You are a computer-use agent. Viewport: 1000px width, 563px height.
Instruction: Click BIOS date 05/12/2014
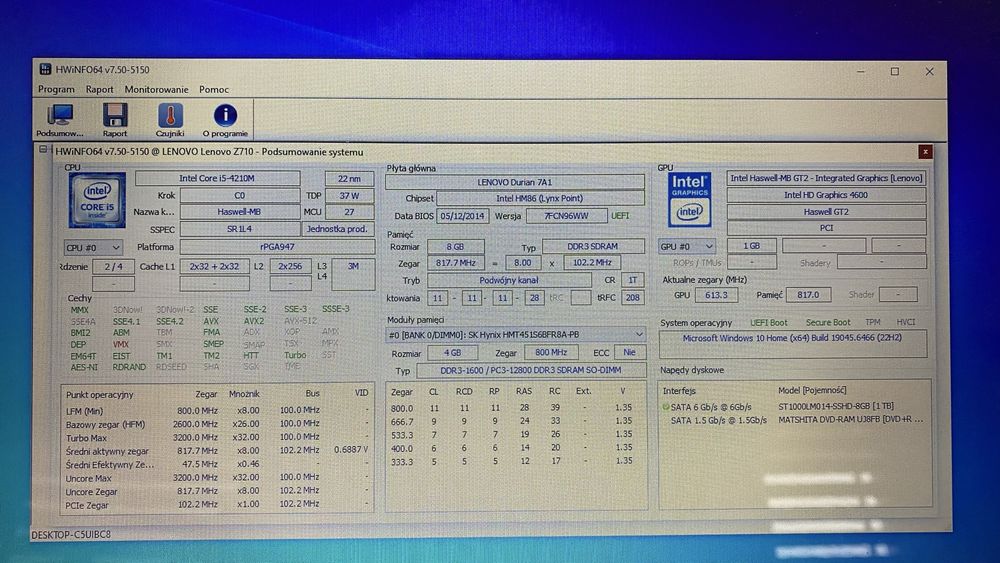click(x=462, y=216)
